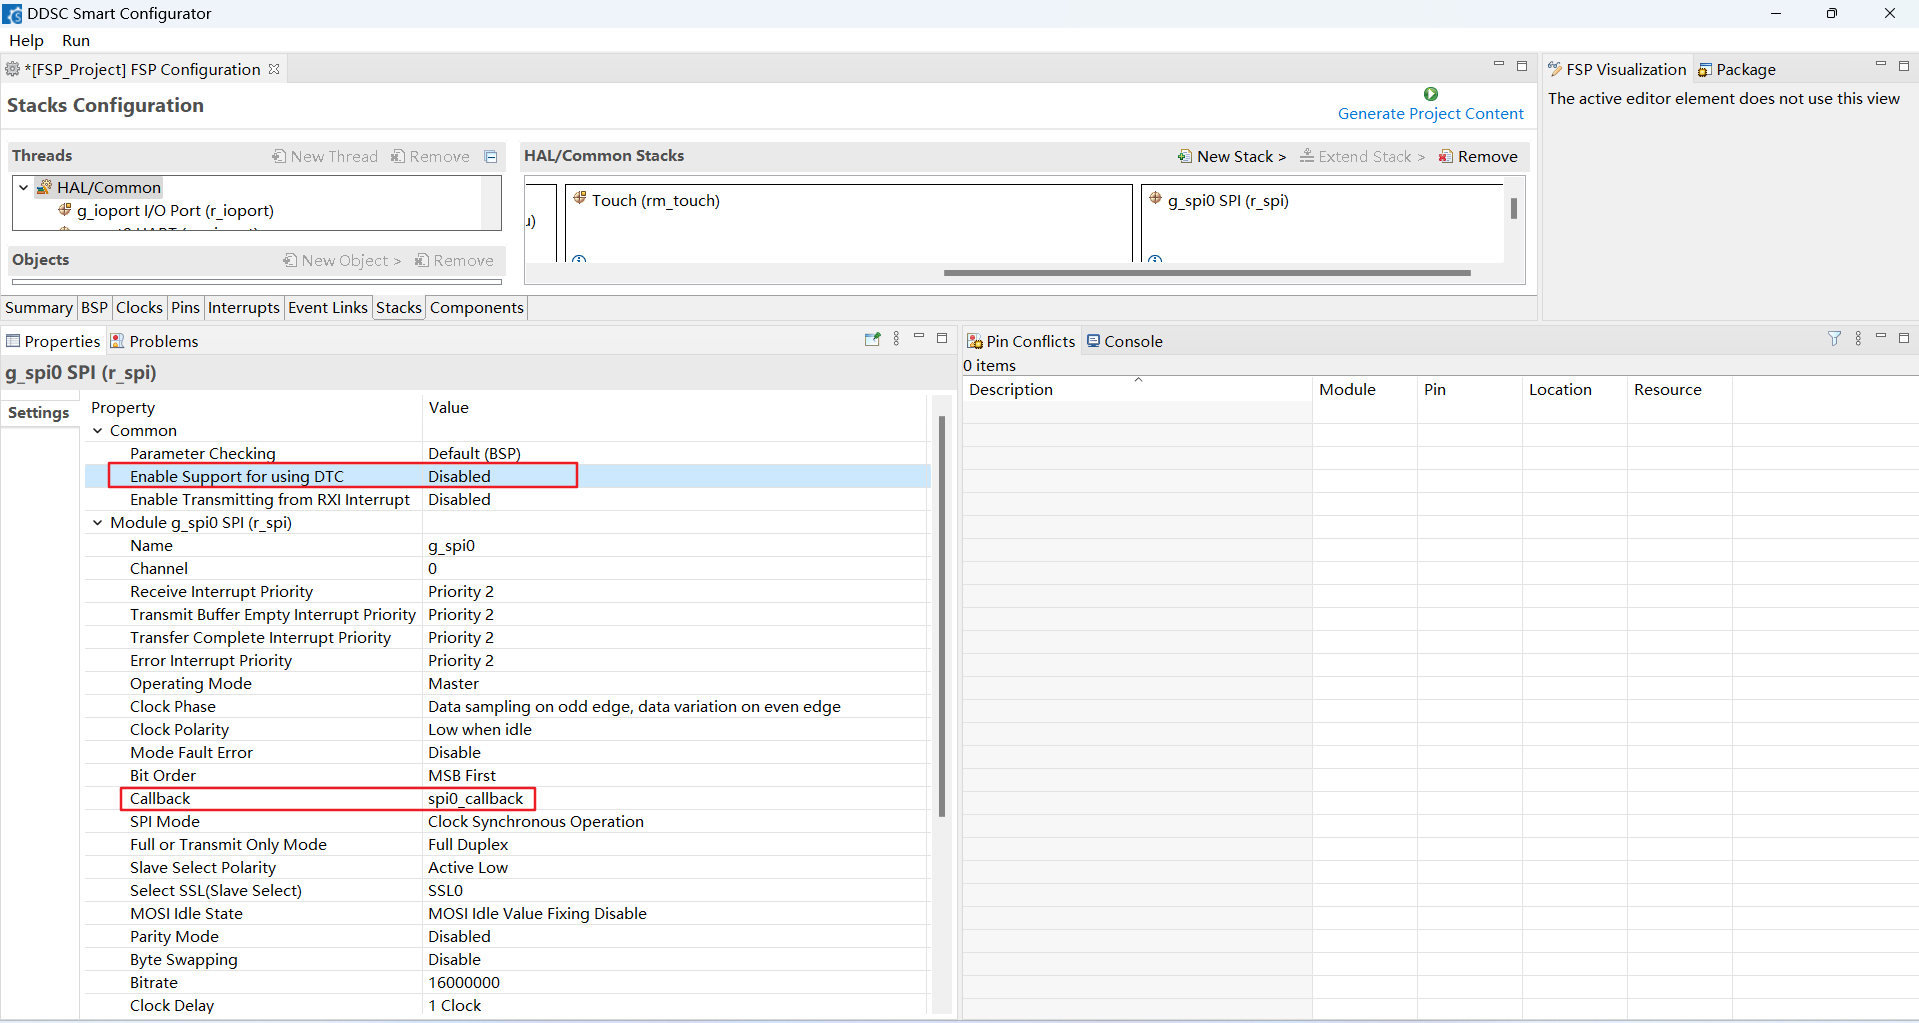Collapse the HAL/Common thread tree node
Screen dimensions: 1919x1023
coord(24,187)
